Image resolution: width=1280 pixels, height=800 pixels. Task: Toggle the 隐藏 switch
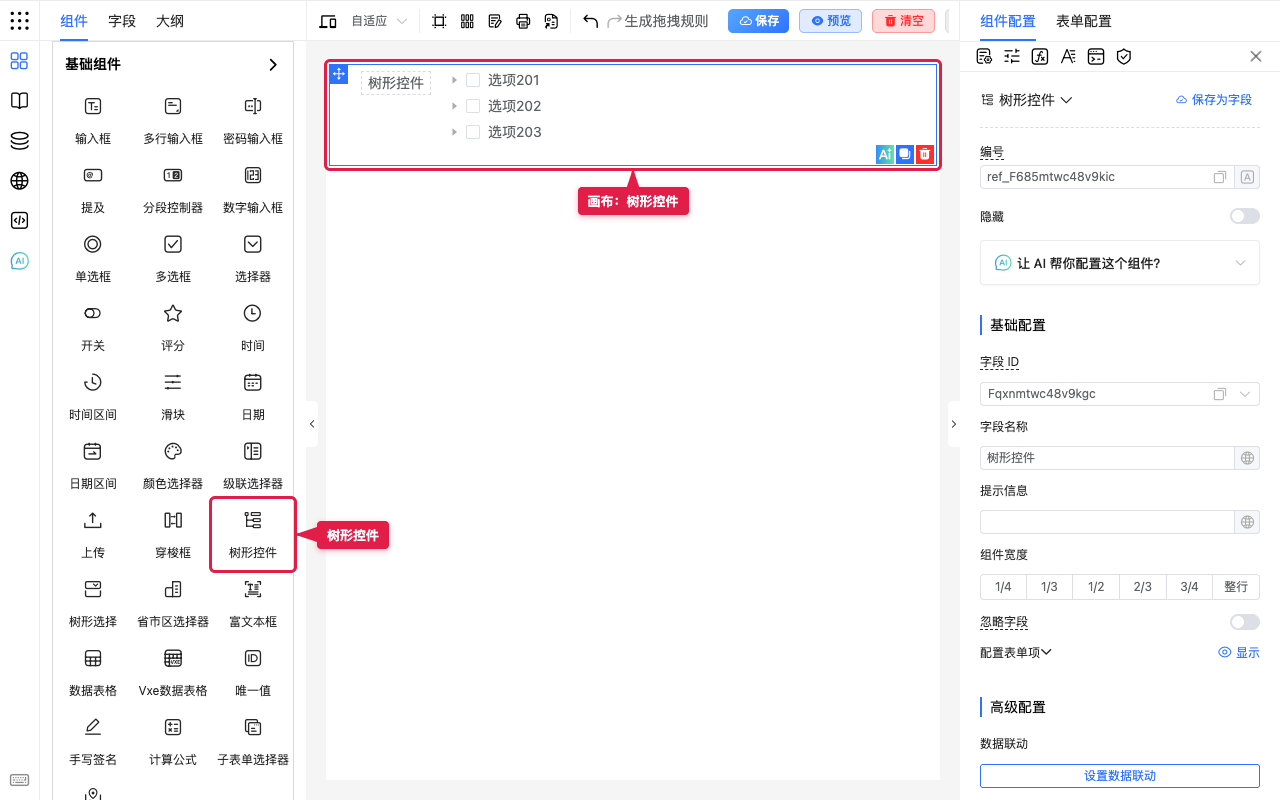pos(1245,216)
